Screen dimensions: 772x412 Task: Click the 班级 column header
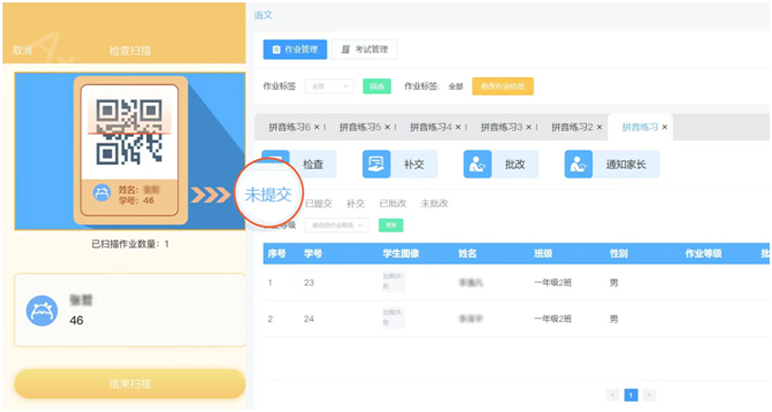543,254
